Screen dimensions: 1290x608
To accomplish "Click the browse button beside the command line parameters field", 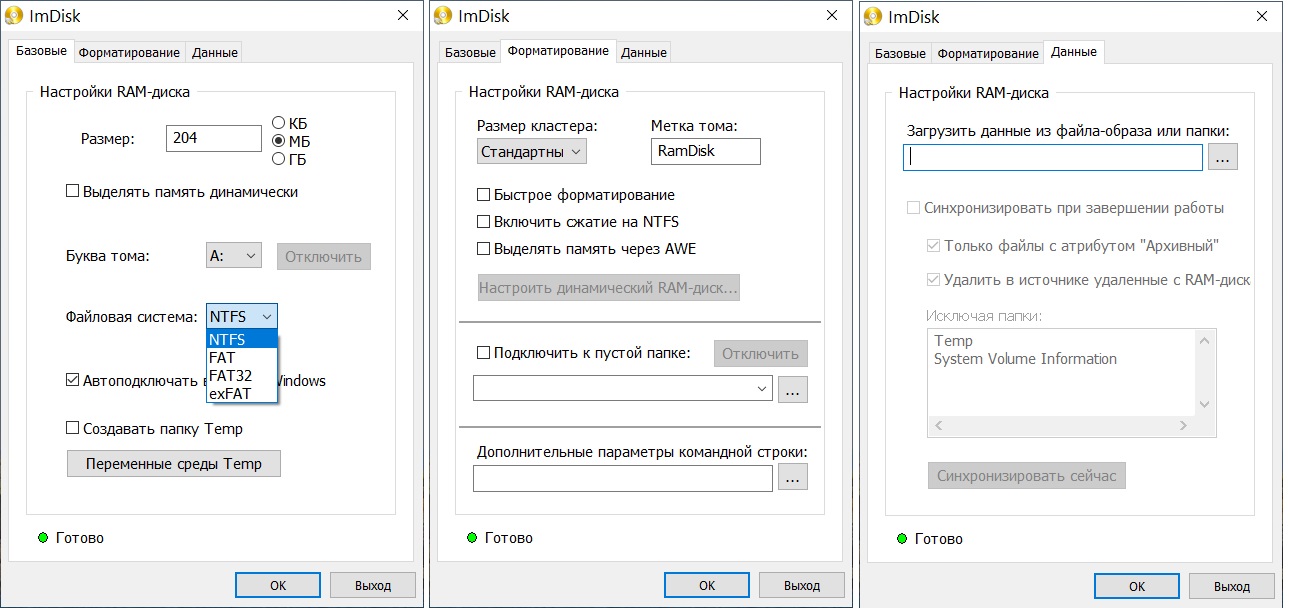I will [793, 478].
